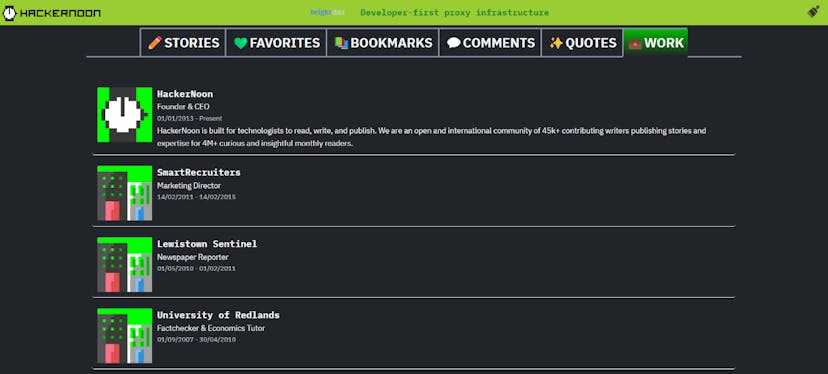Image resolution: width=828 pixels, height=374 pixels.
Task: Click the paintbrush theme icon in header
Action: click(813, 12)
